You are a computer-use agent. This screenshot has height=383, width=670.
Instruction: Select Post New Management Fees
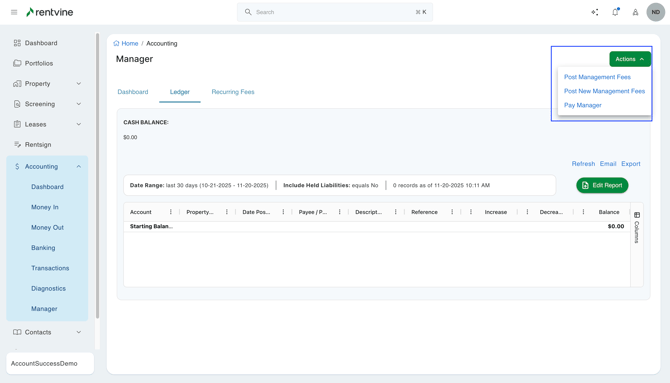click(x=604, y=91)
